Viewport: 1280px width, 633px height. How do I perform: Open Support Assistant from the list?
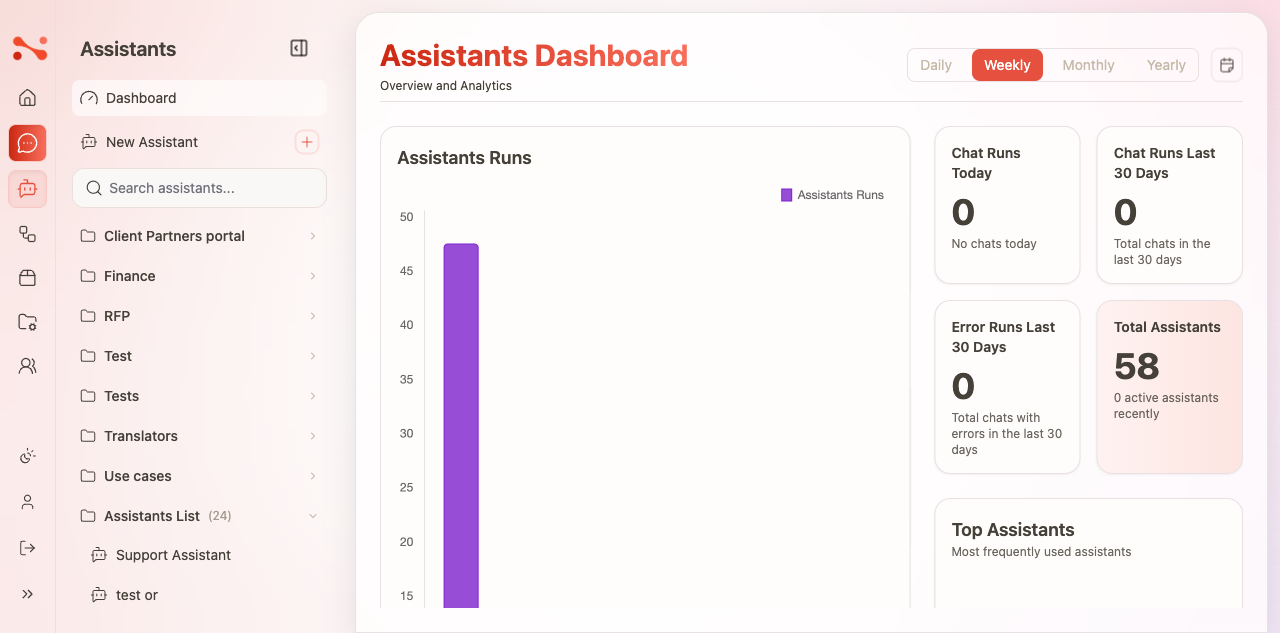click(173, 555)
